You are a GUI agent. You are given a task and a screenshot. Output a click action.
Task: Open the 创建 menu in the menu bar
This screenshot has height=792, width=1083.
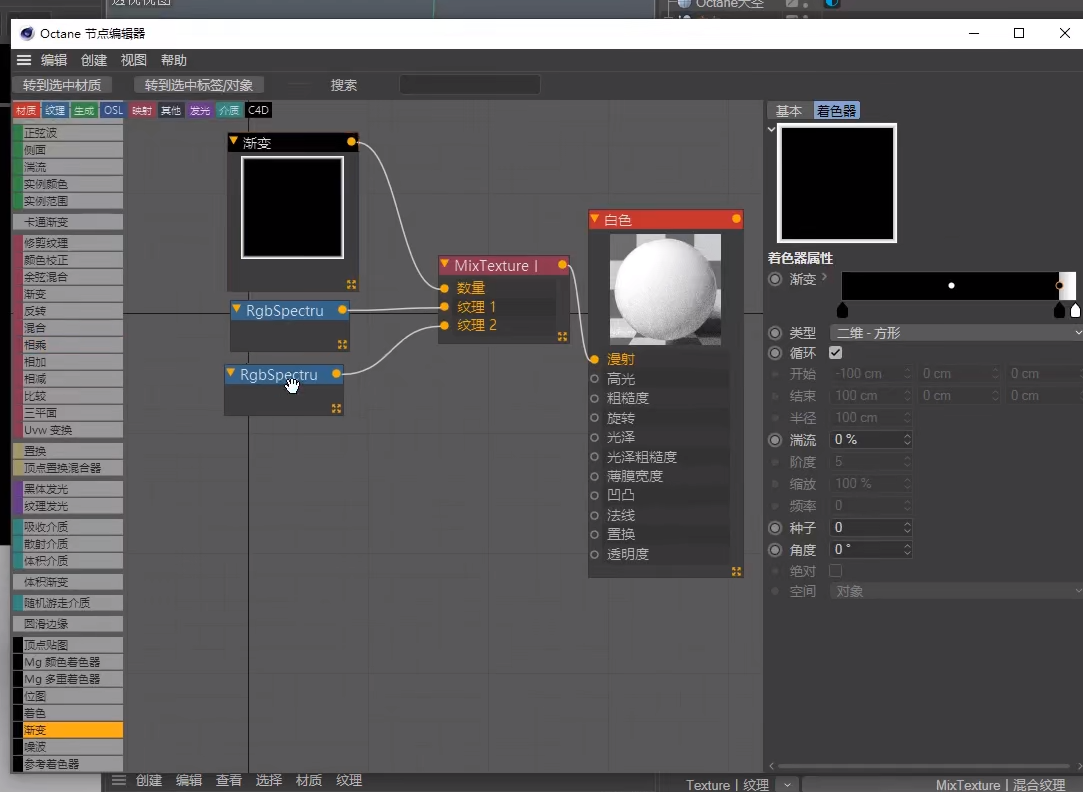tap(93, 60)
